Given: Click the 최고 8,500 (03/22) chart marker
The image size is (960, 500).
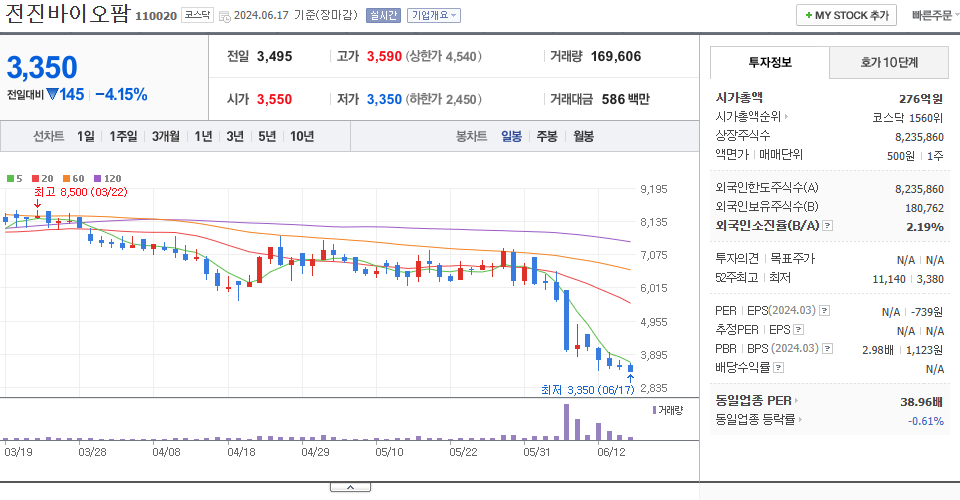Looking at the screenshot, I should 80,192.
